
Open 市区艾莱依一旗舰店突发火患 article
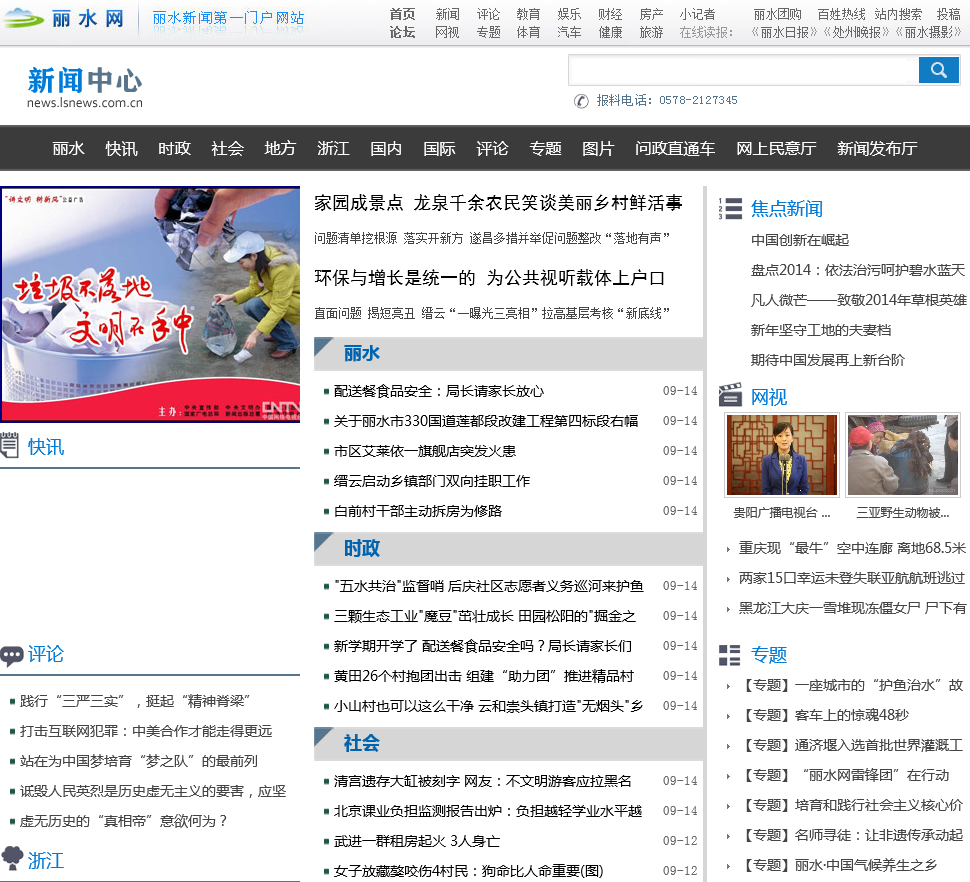424,451
